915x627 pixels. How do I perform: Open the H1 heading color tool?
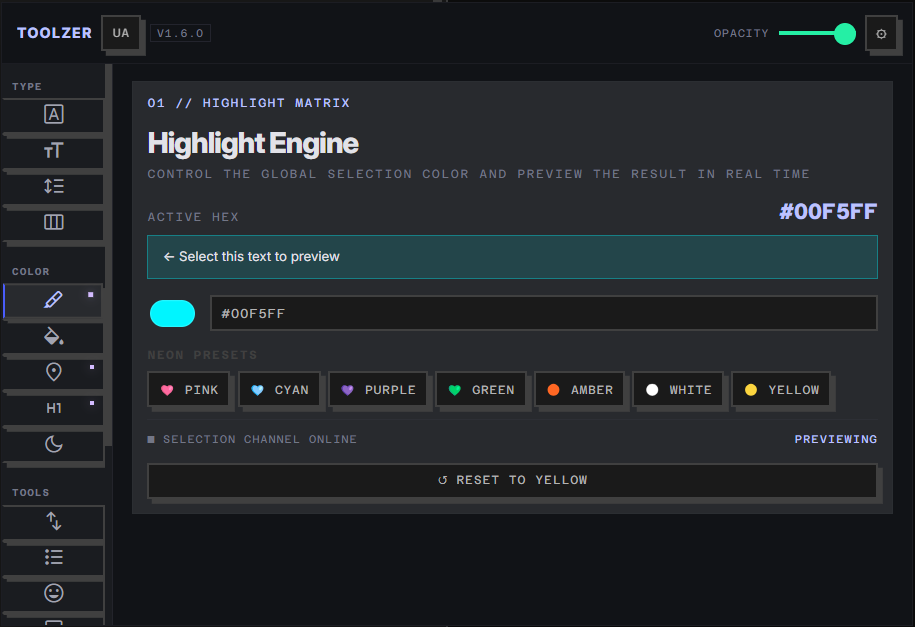click(53, 409)
